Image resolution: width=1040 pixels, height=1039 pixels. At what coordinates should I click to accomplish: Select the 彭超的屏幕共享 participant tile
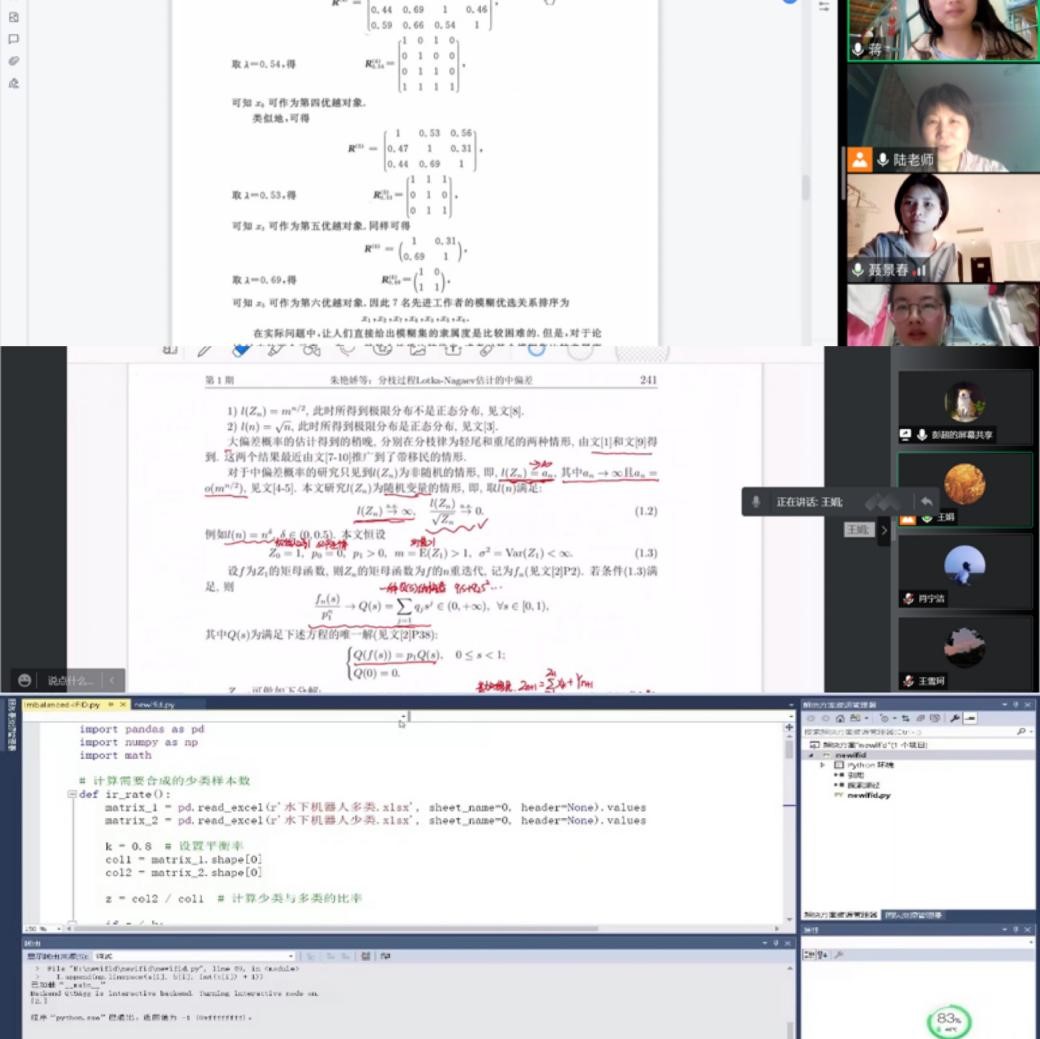click(964, 407)
